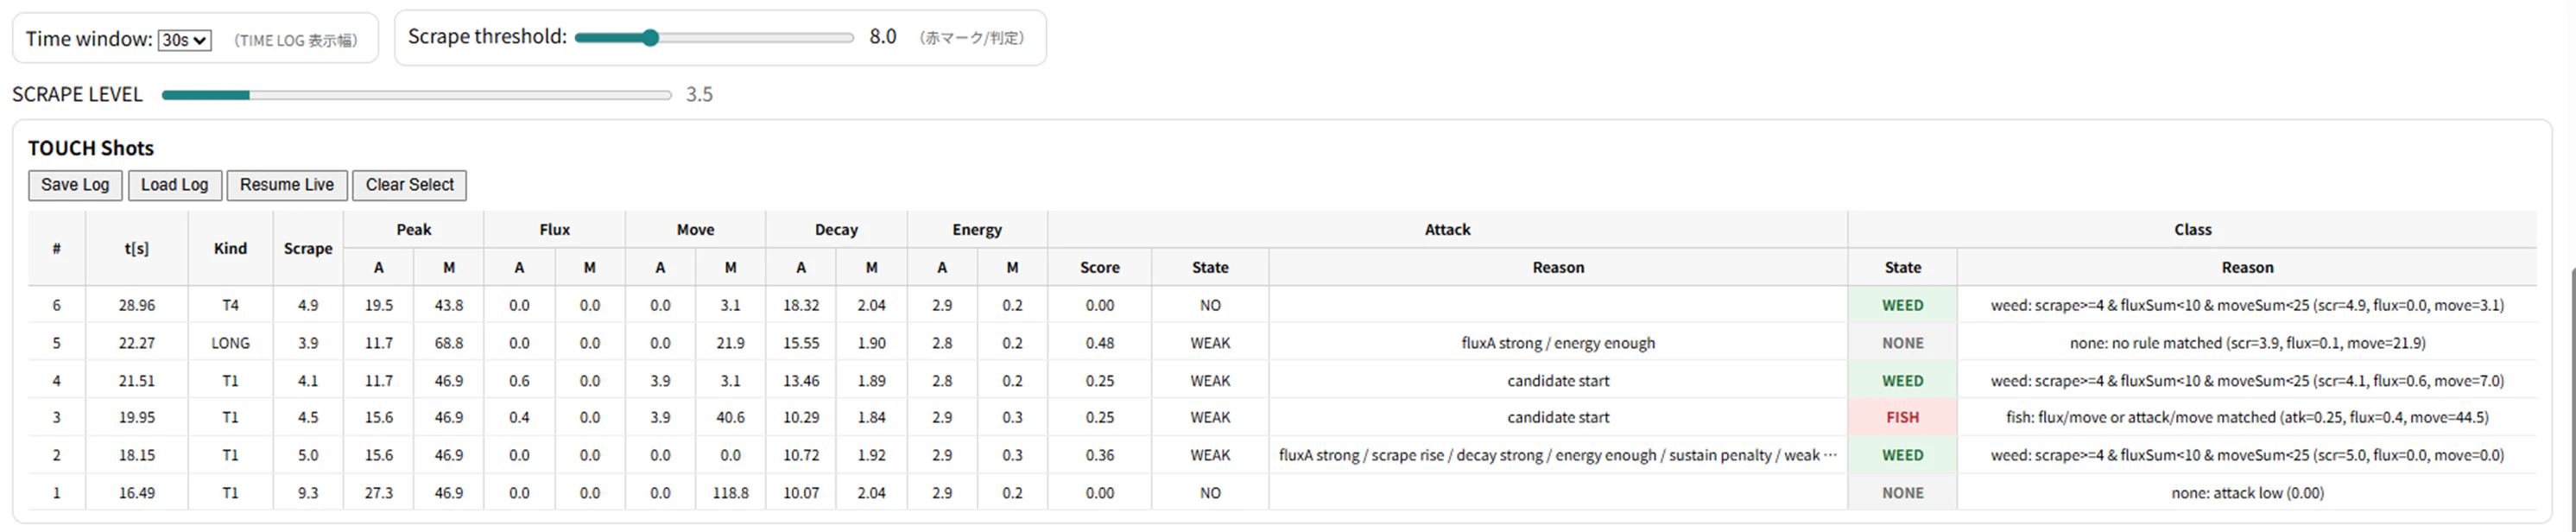Click the Attack Score column header

tap(1099, 267)
